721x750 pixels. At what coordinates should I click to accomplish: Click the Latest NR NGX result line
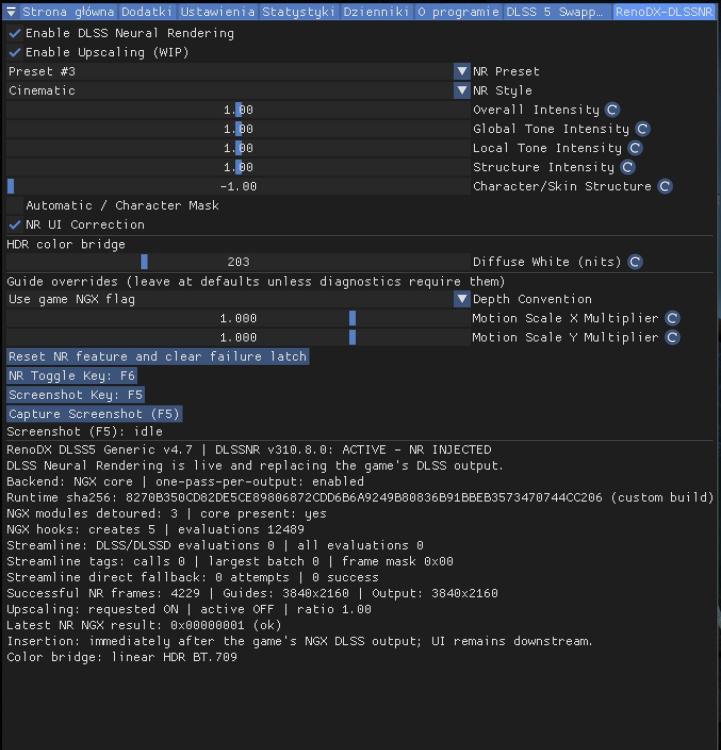point(144,625)
